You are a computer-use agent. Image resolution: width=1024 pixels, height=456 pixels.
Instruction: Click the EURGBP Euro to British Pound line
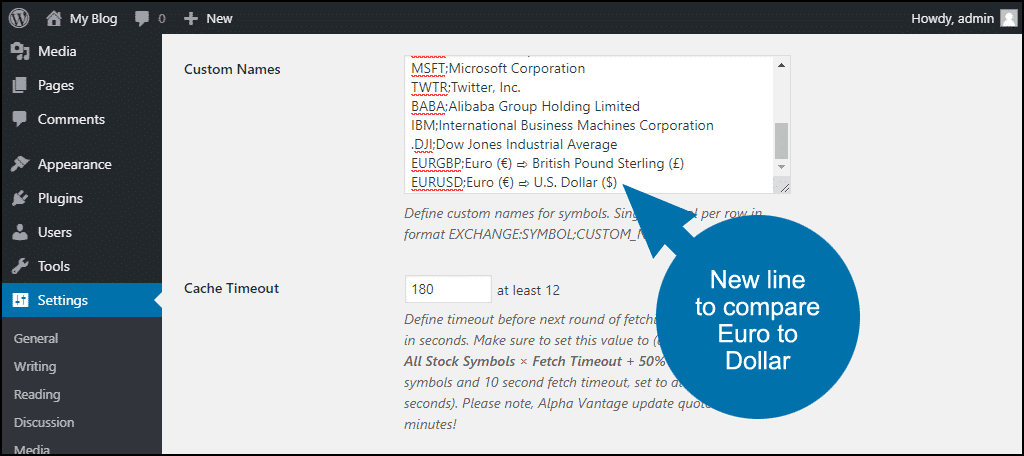(x=547, y=163)
